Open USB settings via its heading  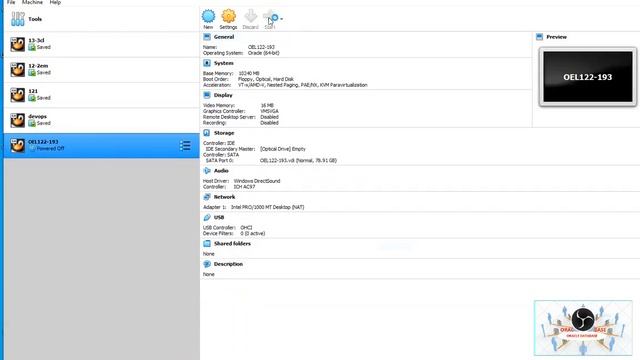point(219,217)
